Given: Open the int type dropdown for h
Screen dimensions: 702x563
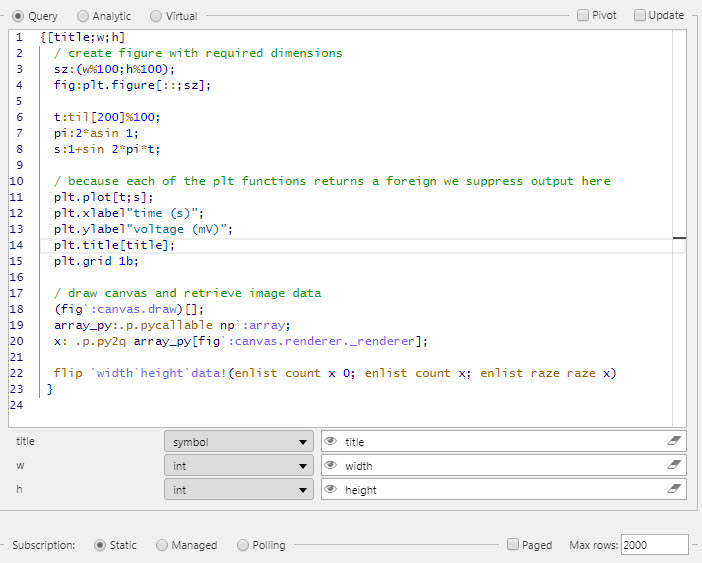Looking at the screenshot, I should coord(239,490).
